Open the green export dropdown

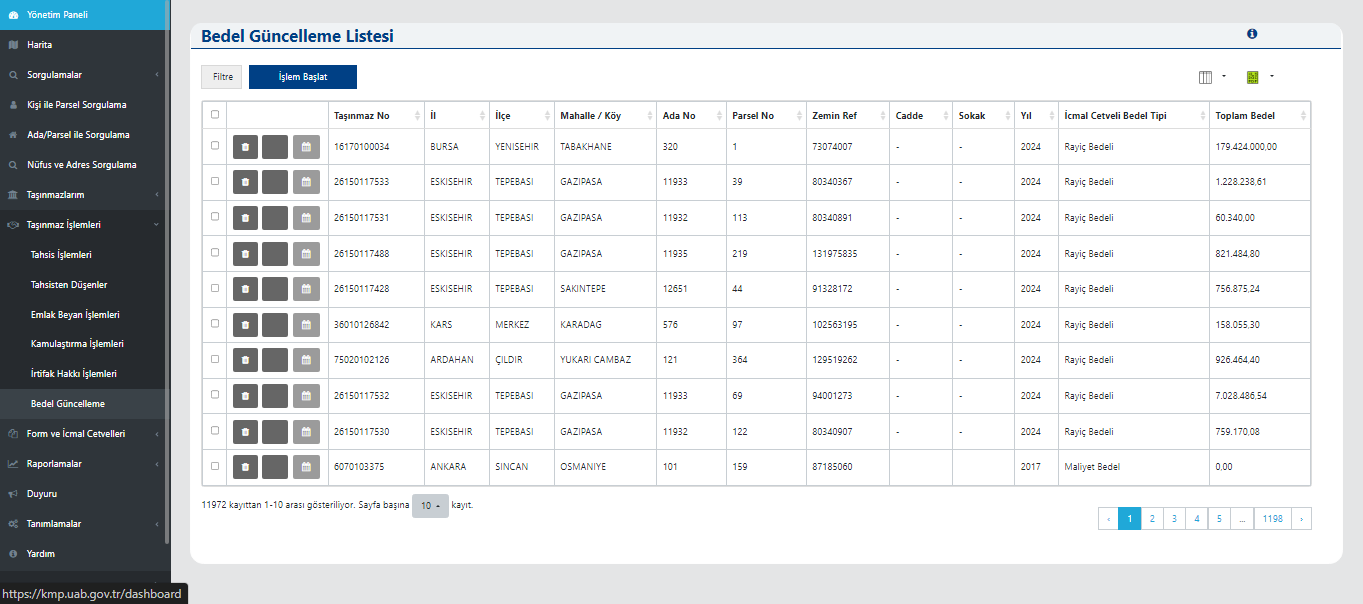[1259, 77]
